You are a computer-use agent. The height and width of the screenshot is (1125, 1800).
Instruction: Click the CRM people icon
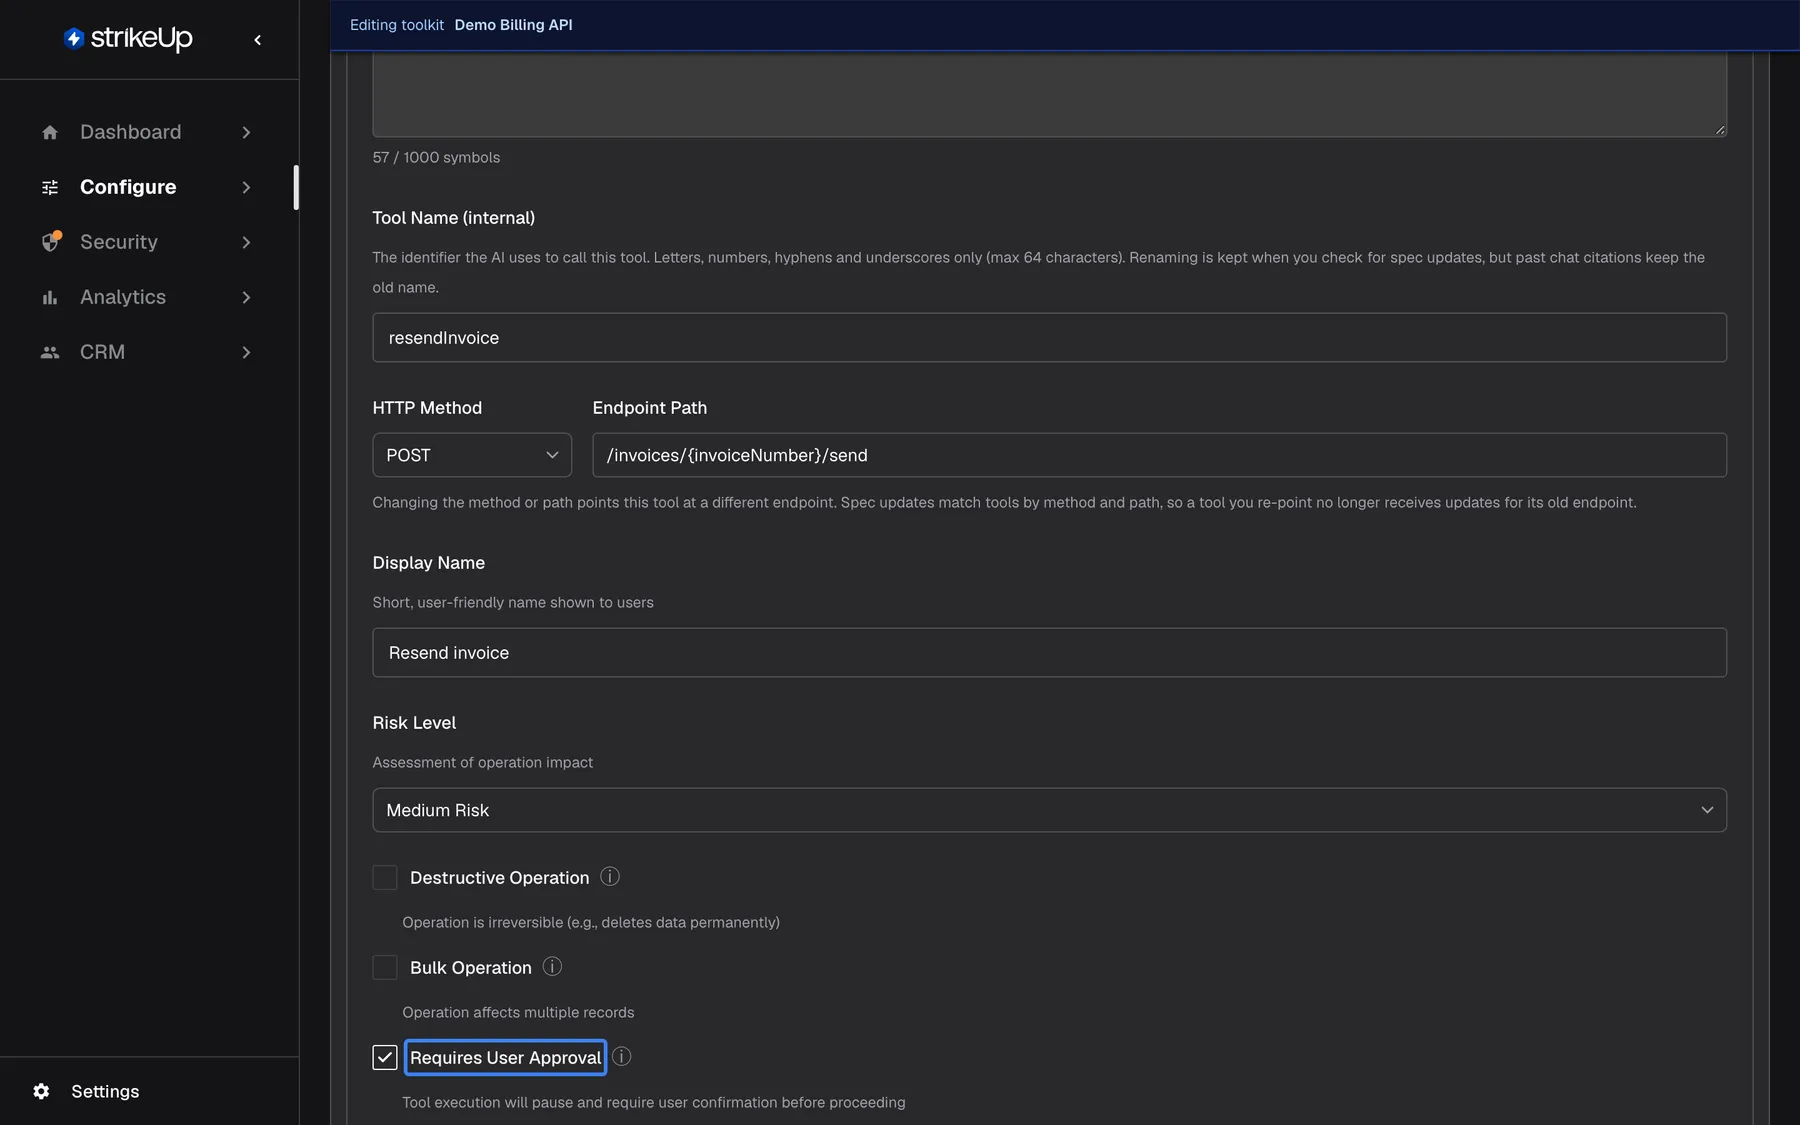click(50, 352)
